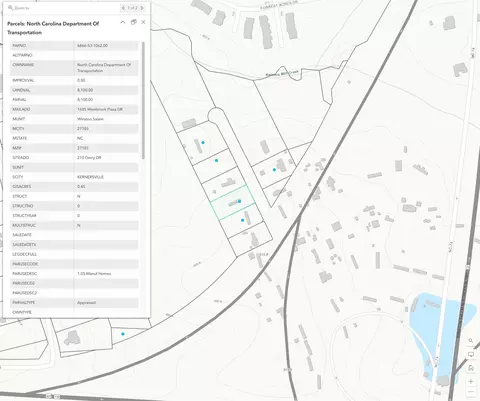Open the map search tool

(x=471, y=341)
